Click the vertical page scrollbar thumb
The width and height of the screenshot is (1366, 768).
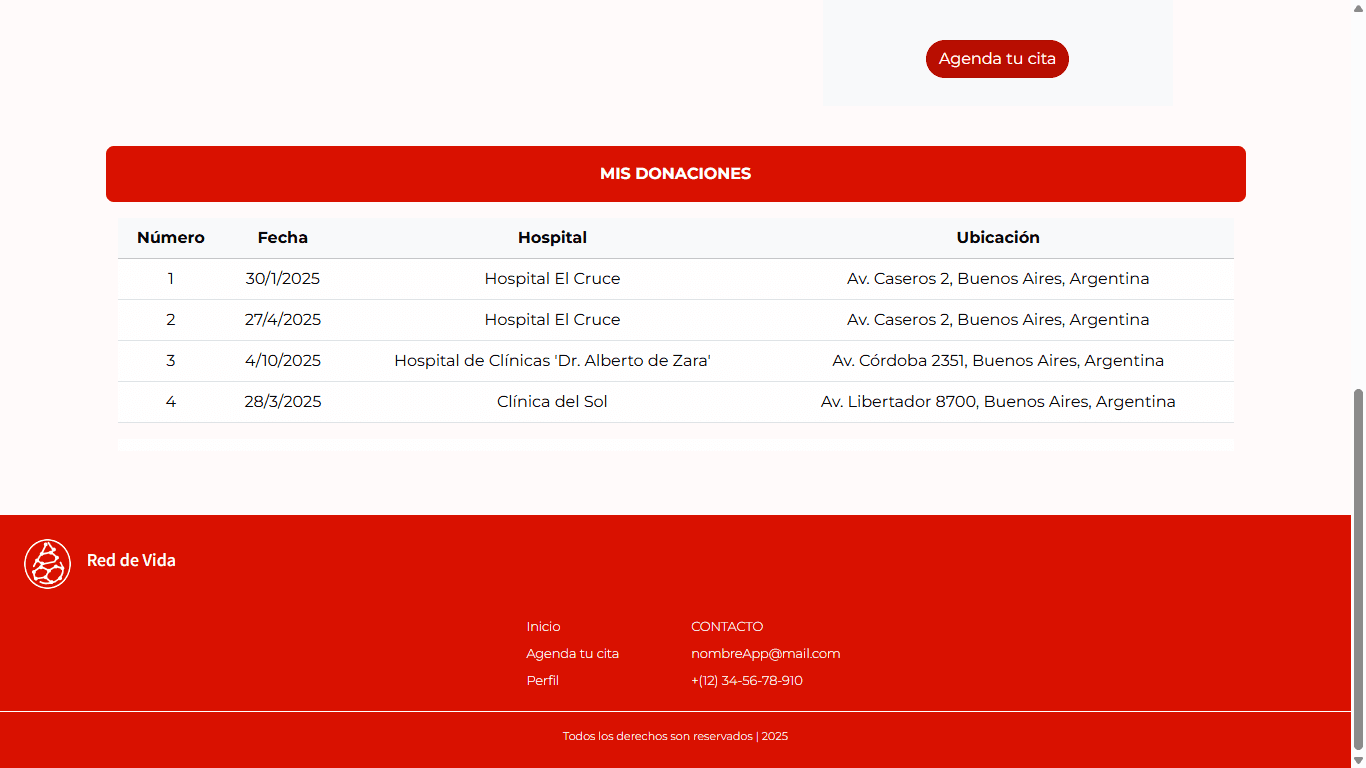pyautogui.click(x=1358, y=570)
